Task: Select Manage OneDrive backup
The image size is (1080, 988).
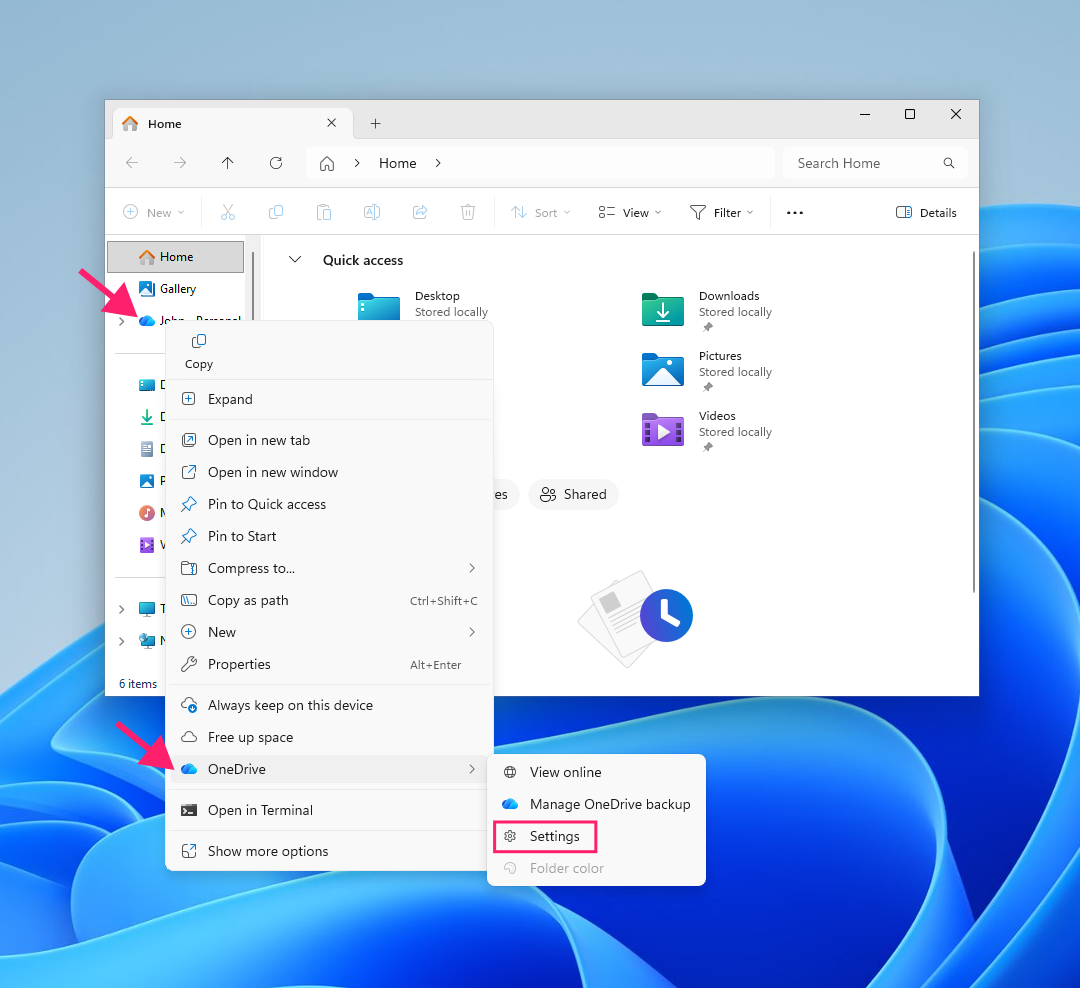Action: point(596,804)
